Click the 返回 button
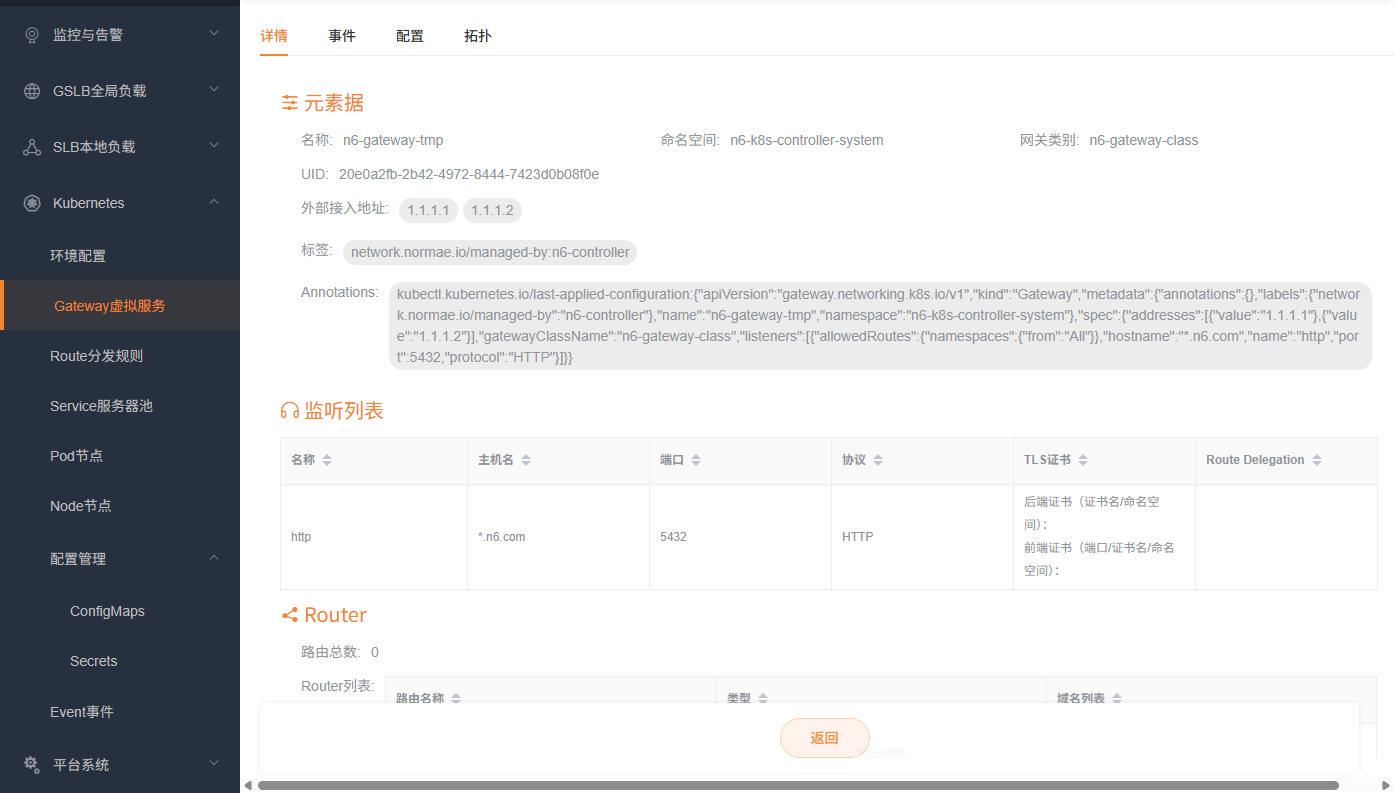This screenshot has width=1394, height=793. click(x=824, y=738)
